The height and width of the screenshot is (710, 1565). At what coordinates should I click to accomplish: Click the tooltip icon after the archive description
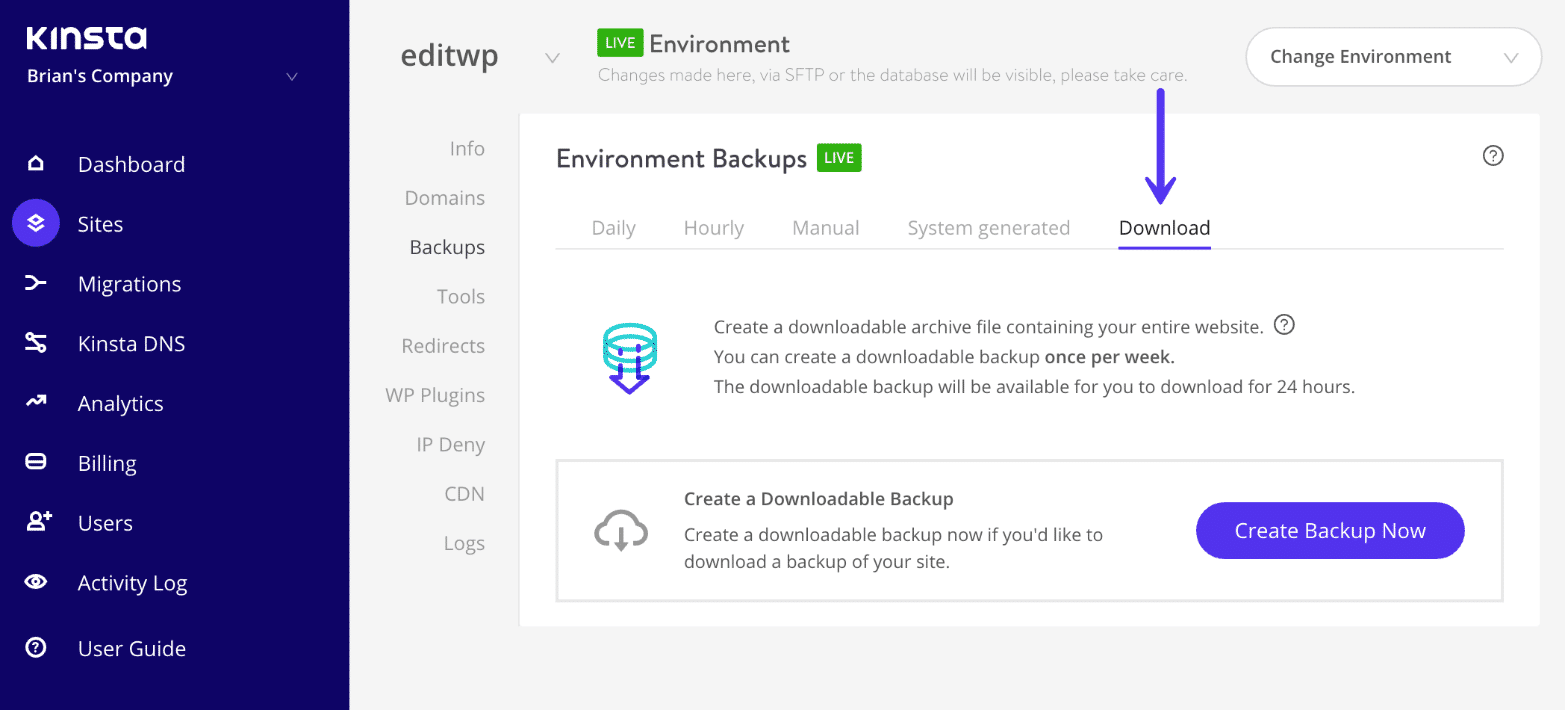coord(1284,324)
